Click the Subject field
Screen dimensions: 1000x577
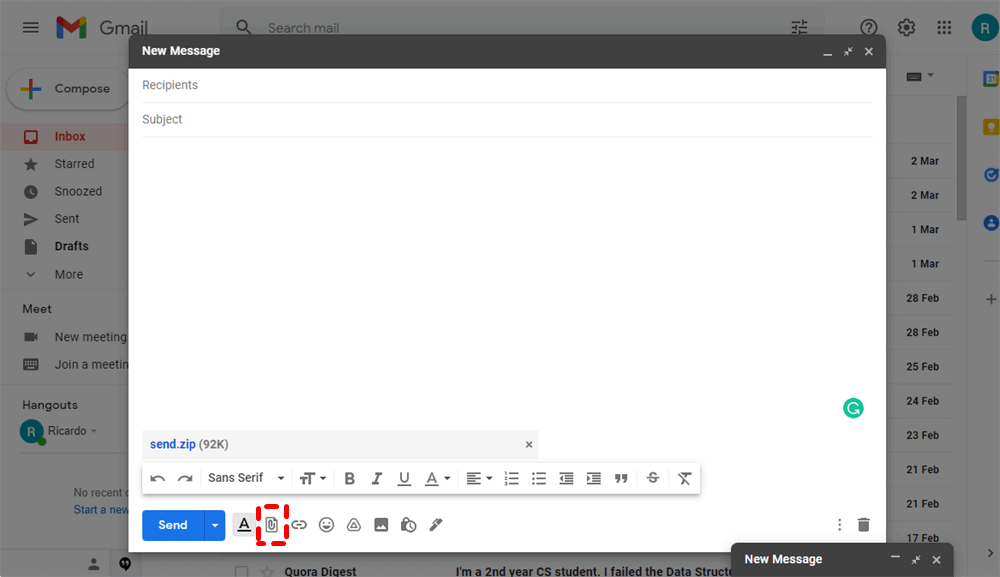tap(507, 119)
